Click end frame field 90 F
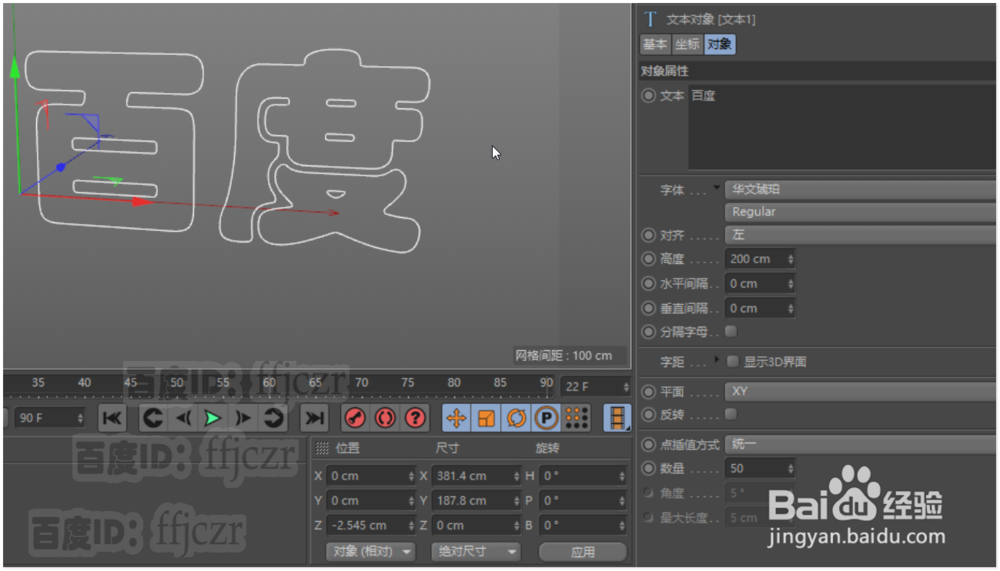1000x571 pixels. 47,419
